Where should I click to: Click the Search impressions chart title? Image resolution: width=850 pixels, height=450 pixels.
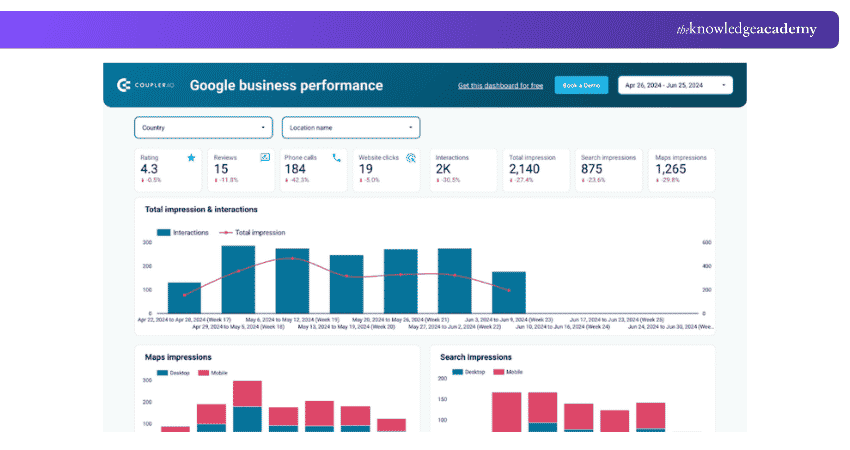click(x=476, y=357)
